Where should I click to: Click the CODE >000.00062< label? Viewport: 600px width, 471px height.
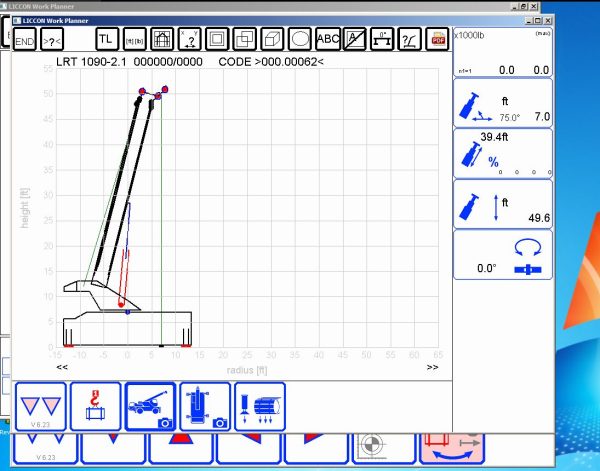(271, 62)
